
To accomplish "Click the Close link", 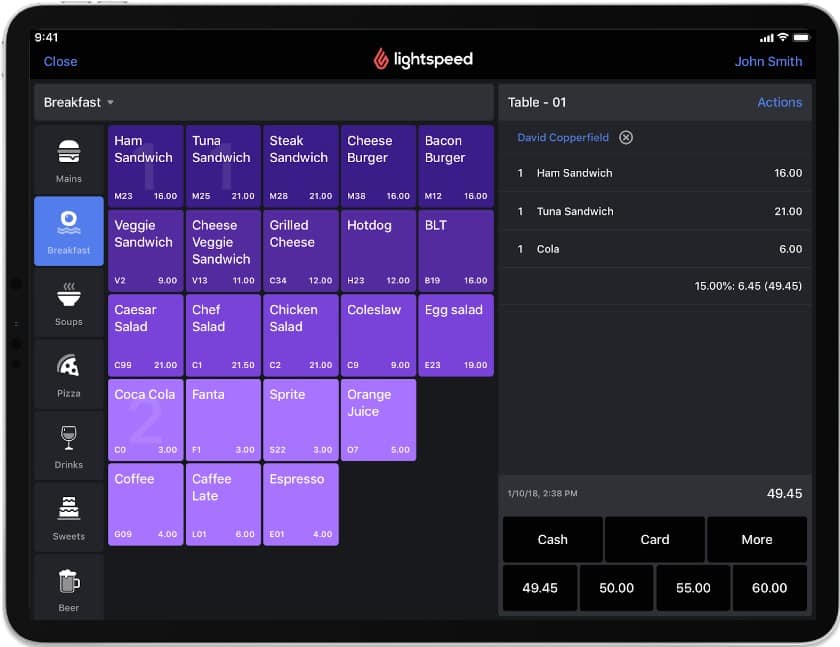I will pyautogui.click(x=60, y=61).
